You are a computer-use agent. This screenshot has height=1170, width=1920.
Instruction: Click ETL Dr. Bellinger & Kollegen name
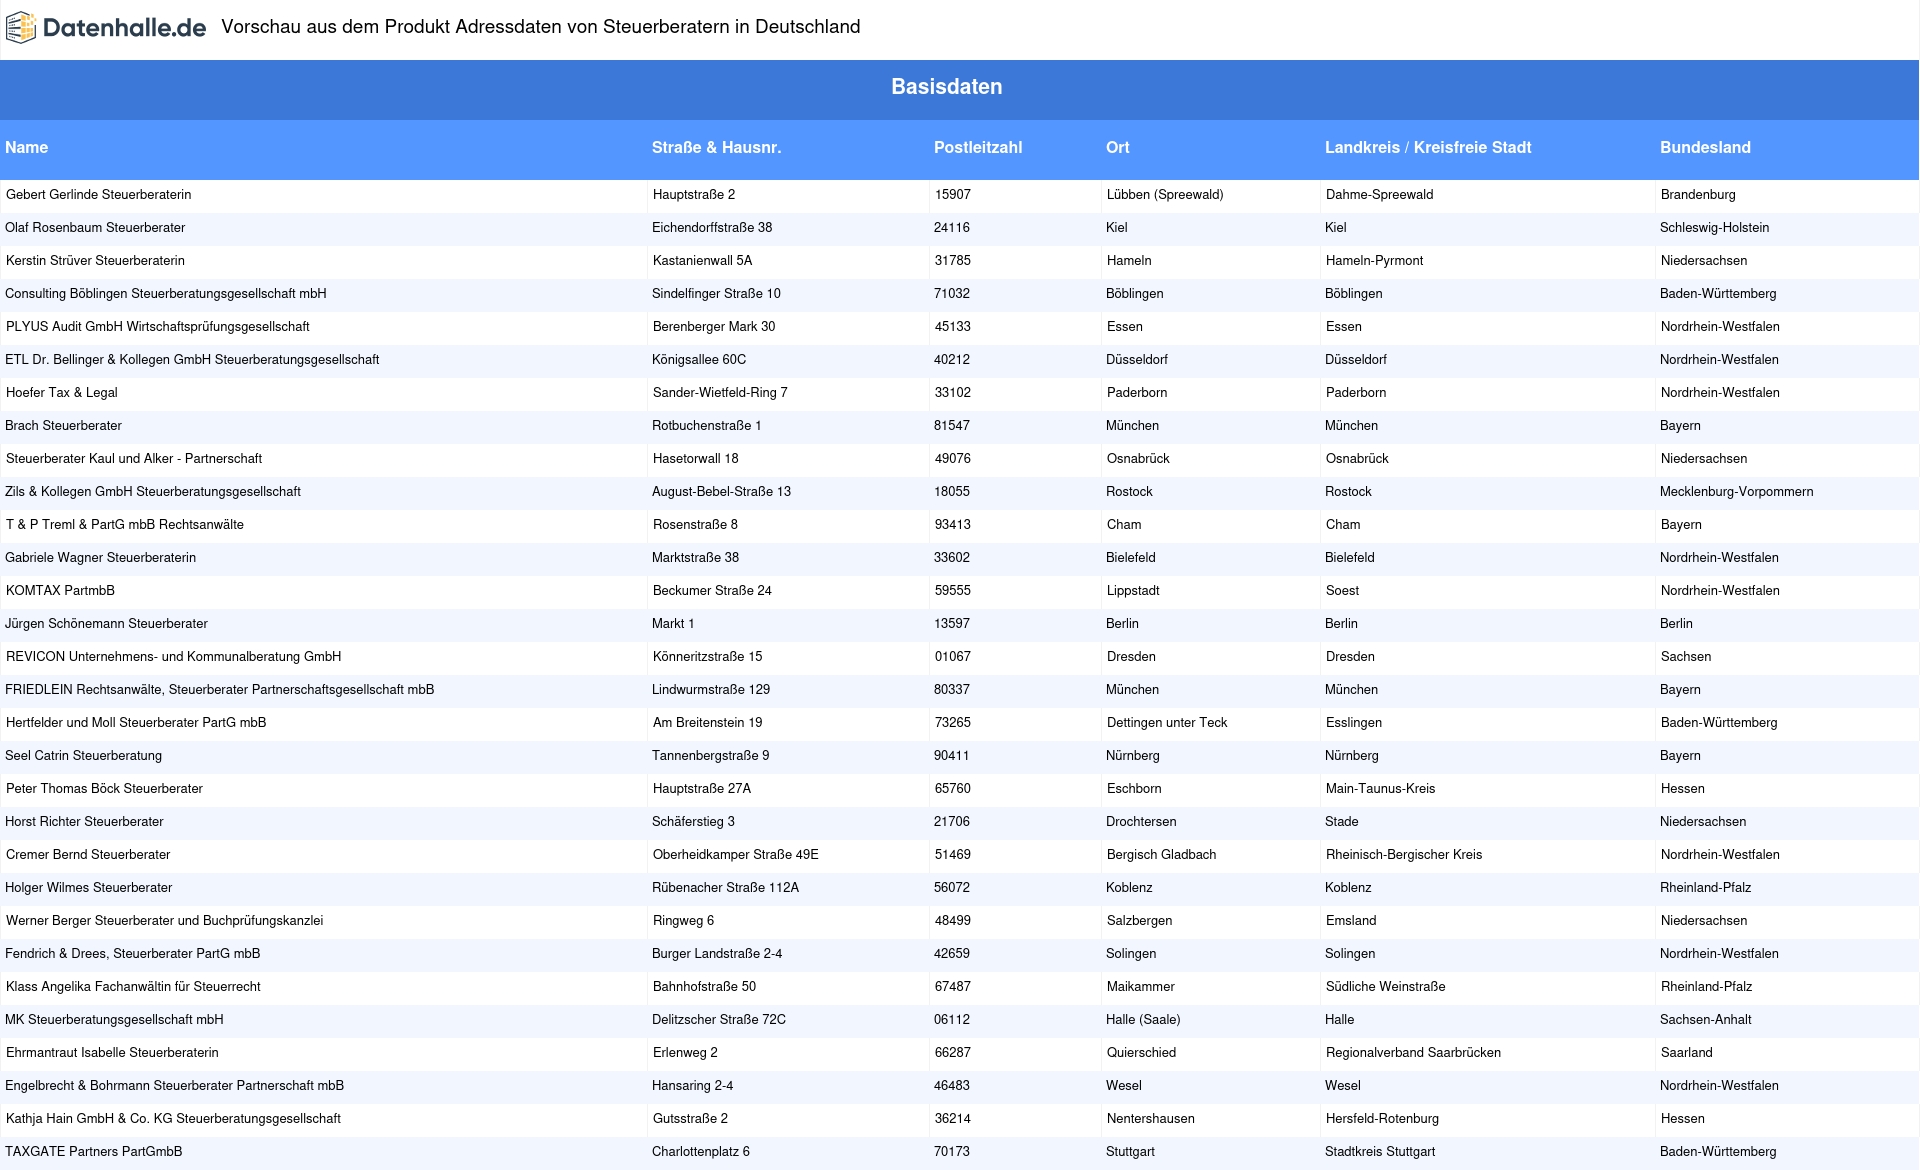(x=192, y=360)
